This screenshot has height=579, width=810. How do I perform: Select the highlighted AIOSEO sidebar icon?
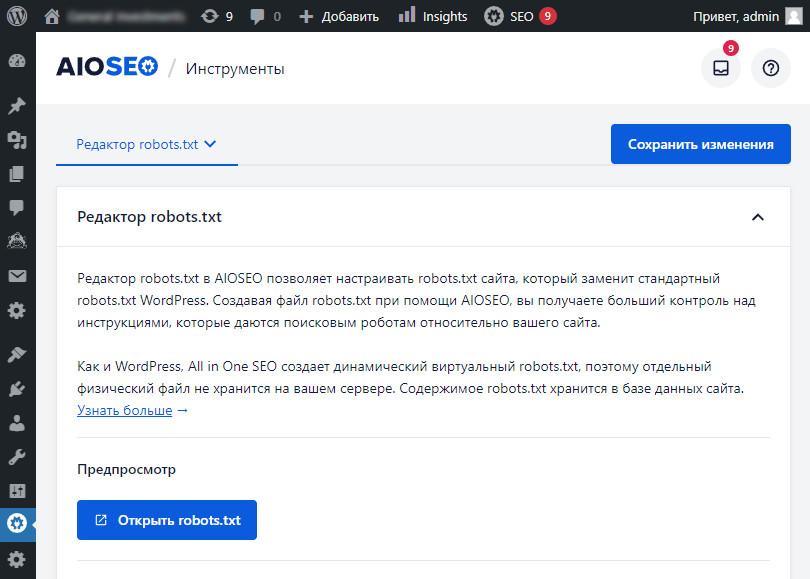coord(17,524)
